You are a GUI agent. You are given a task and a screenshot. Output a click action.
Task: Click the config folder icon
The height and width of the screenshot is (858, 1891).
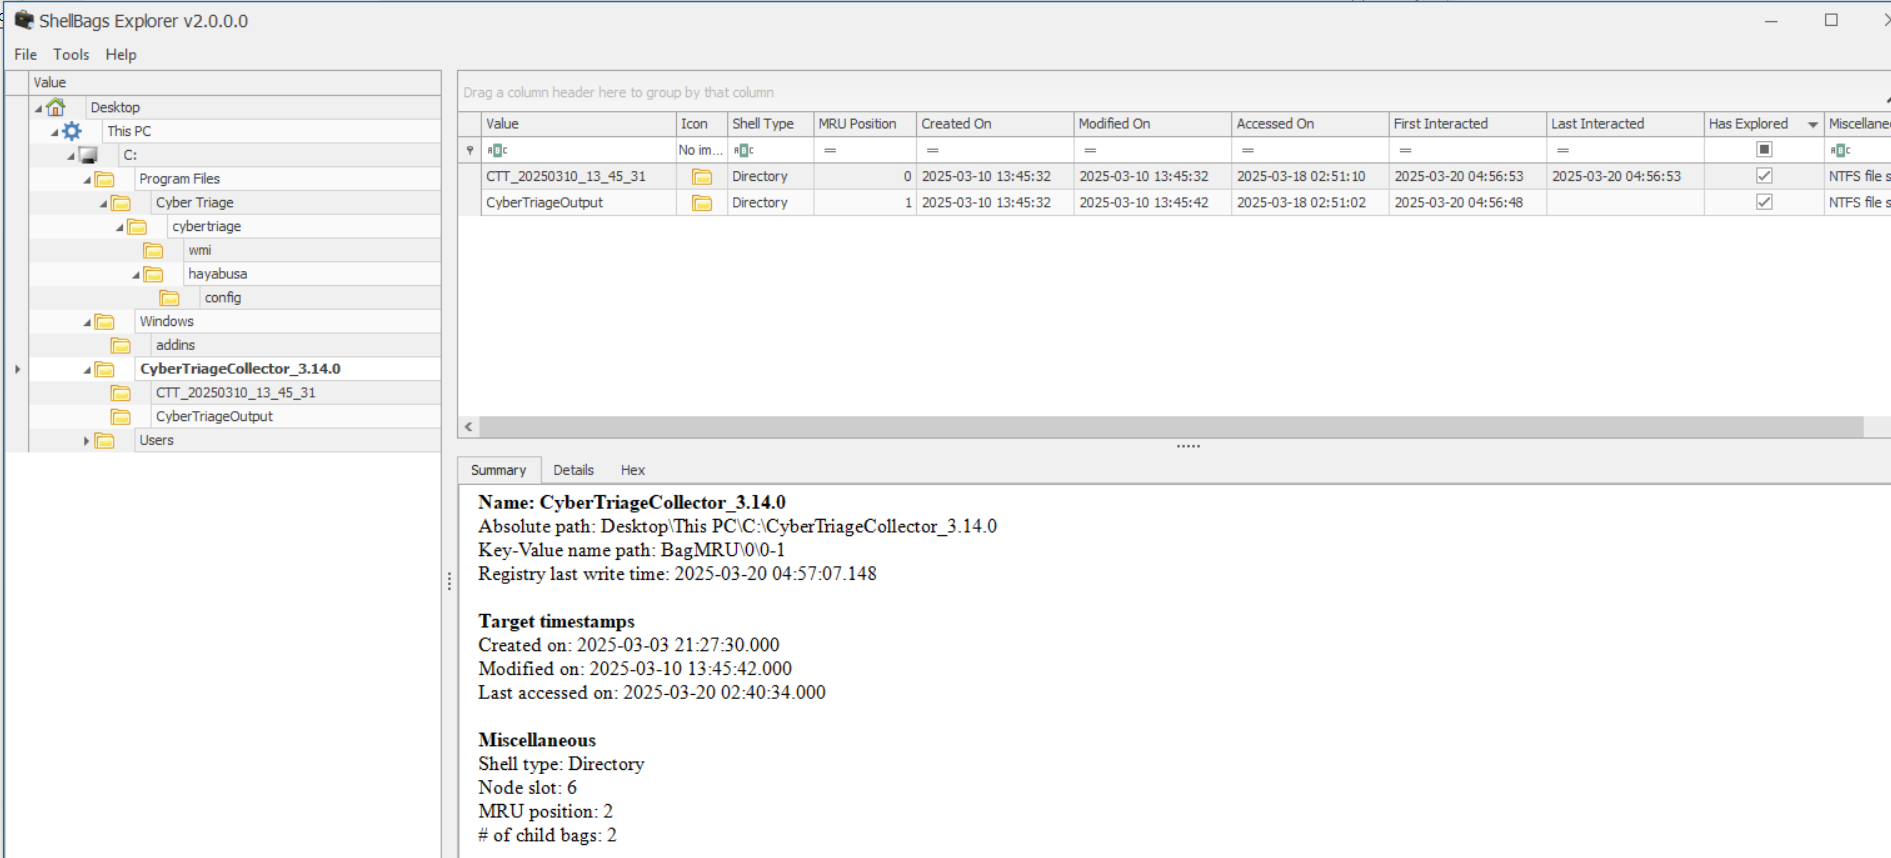170,298
